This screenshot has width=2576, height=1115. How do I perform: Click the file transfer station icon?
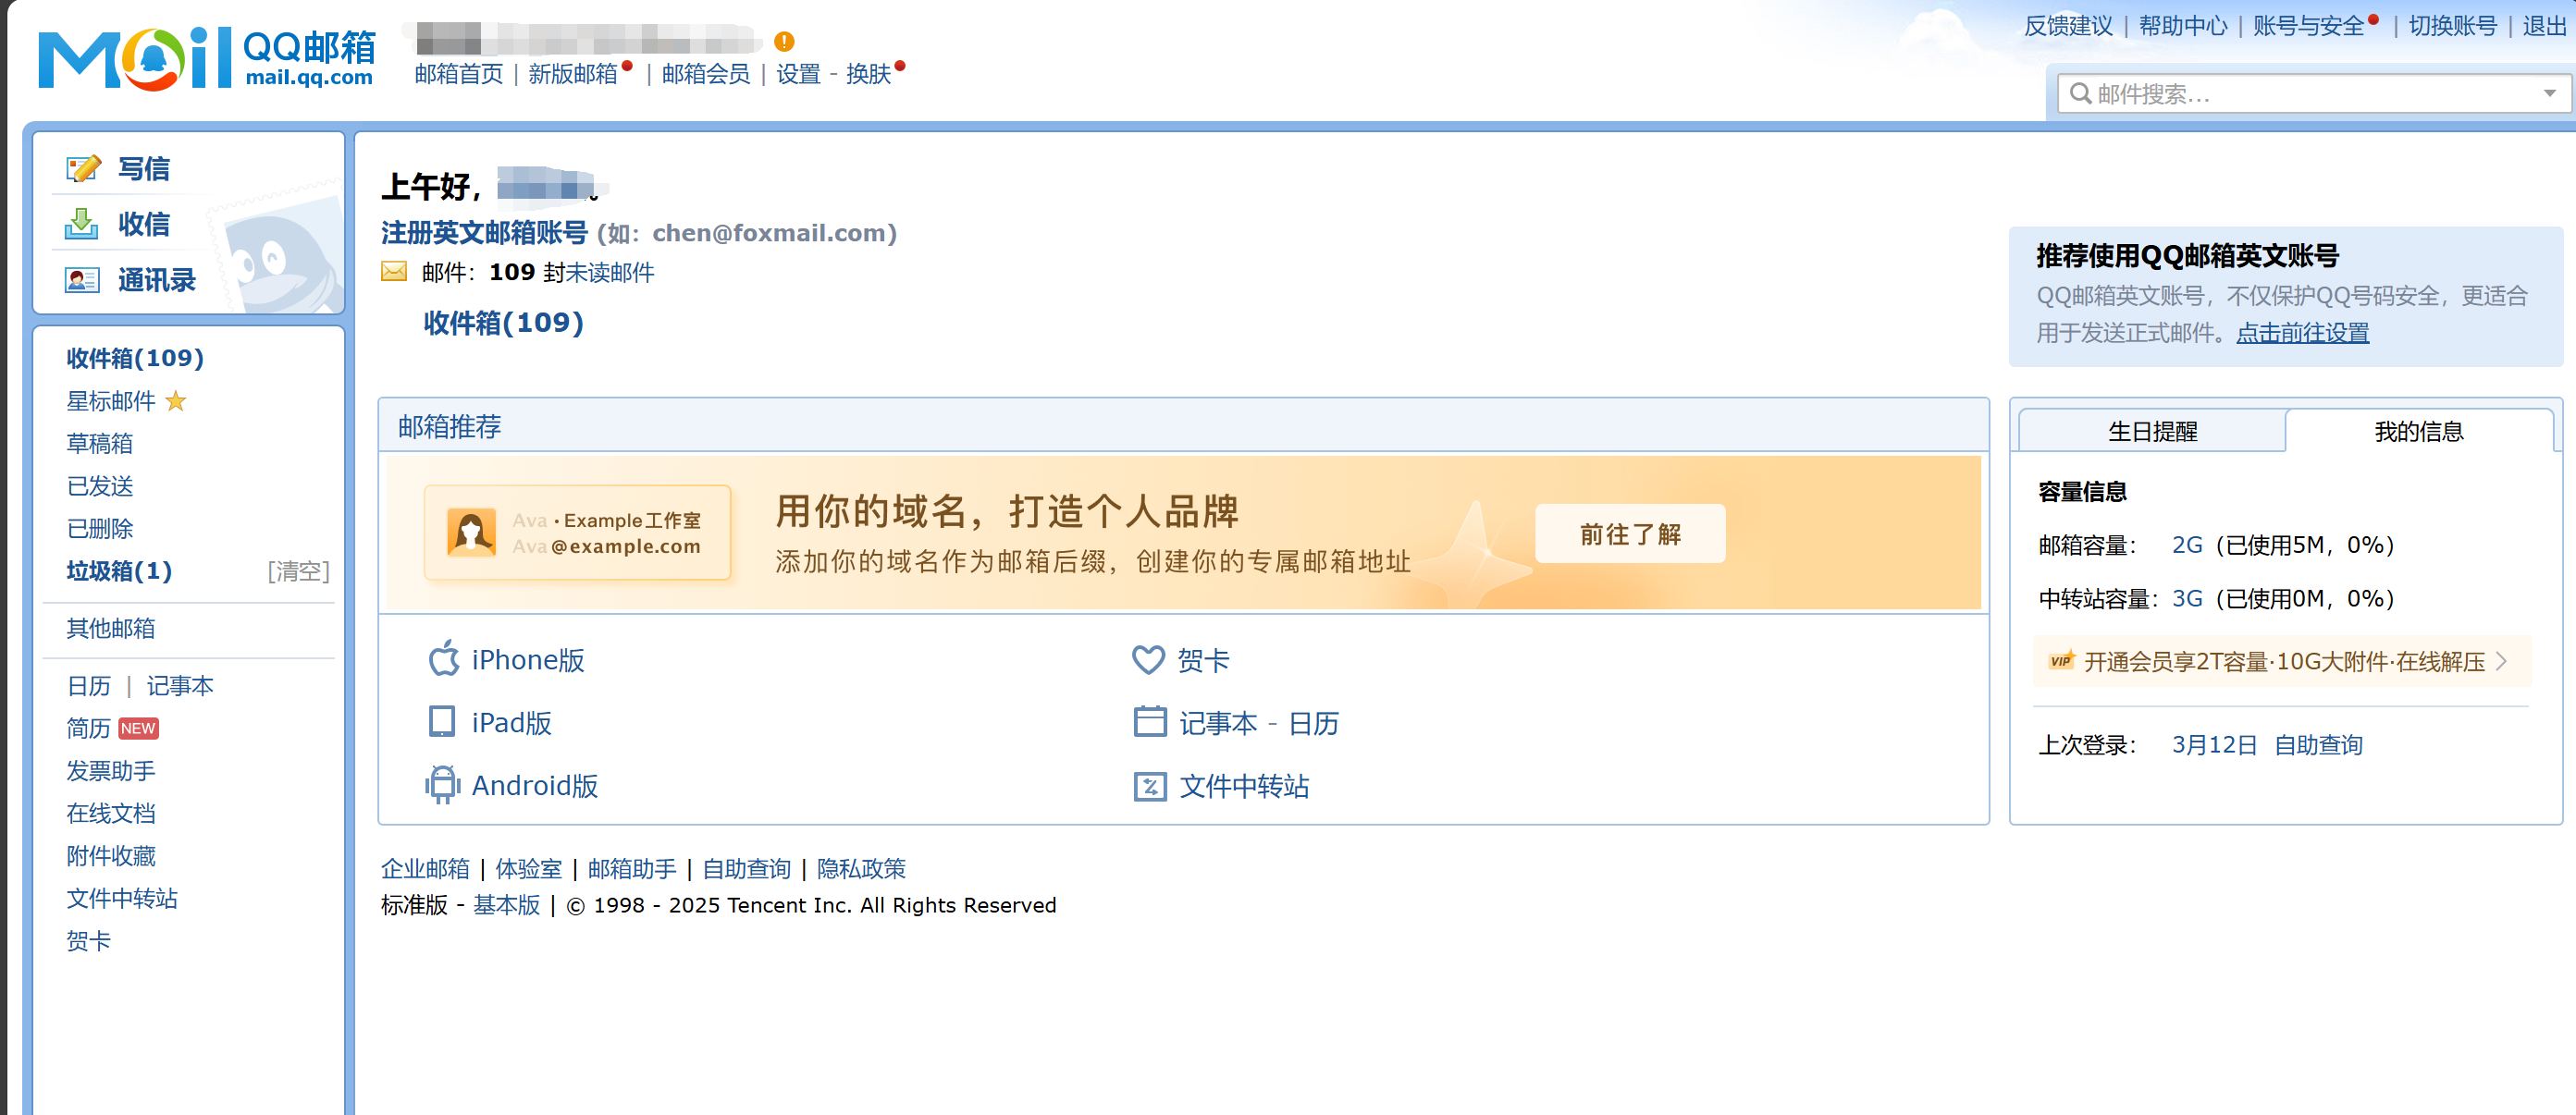[1150, 786]
